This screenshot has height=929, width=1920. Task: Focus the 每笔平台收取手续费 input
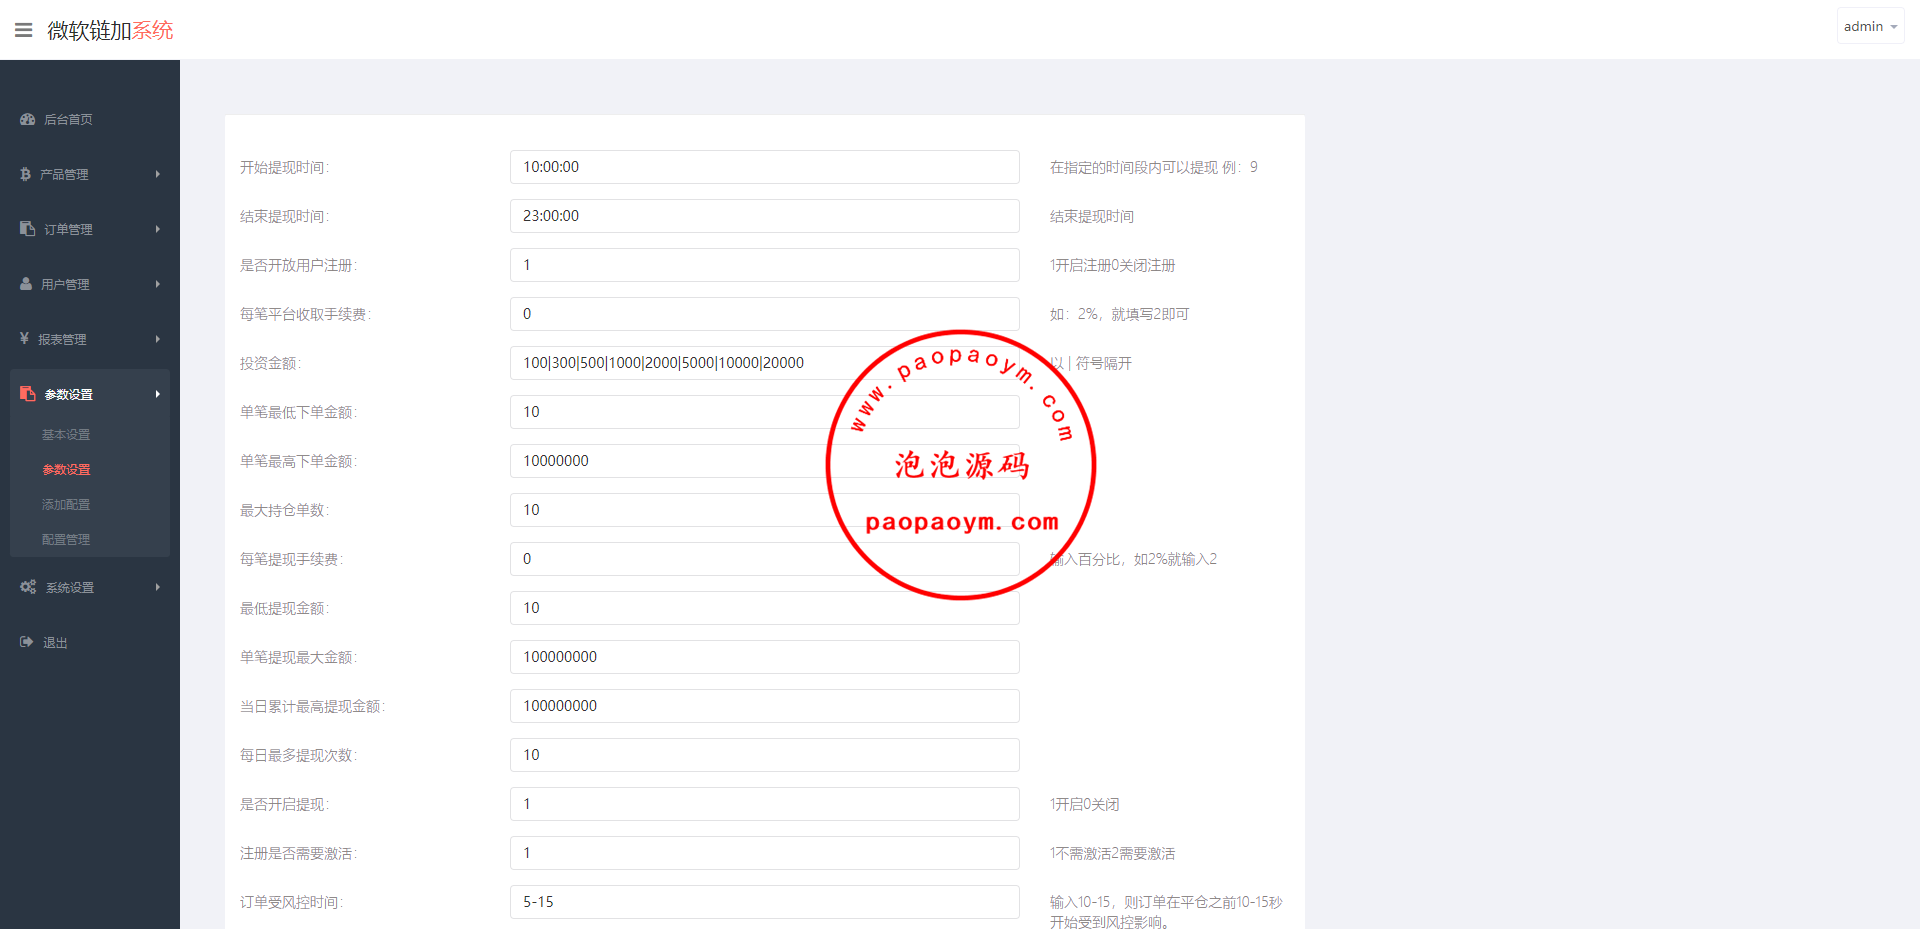pos(765,314)
